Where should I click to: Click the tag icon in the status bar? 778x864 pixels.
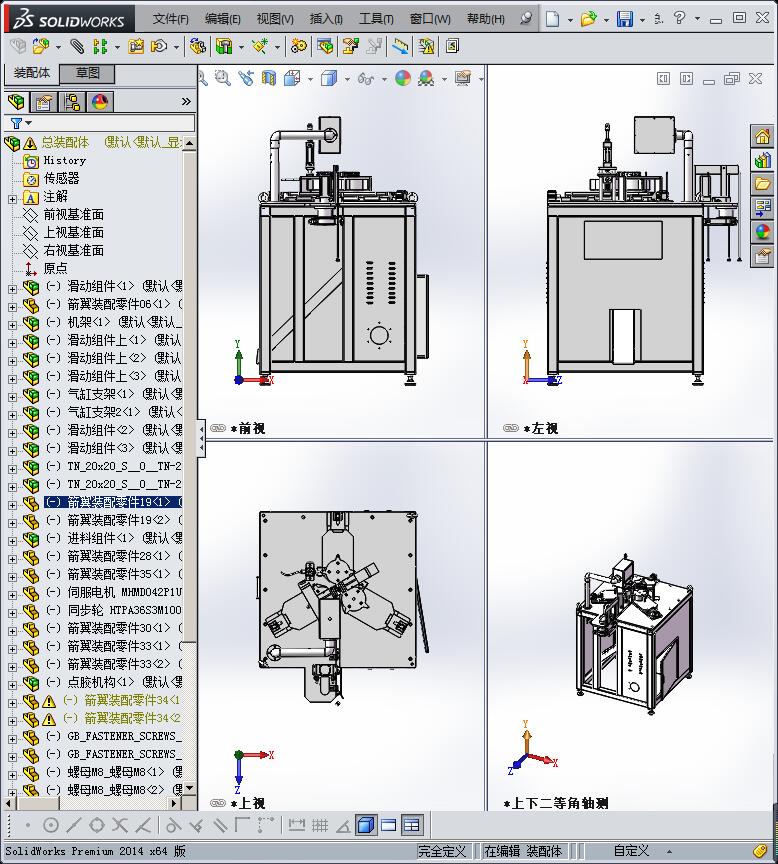coord(760,851)
